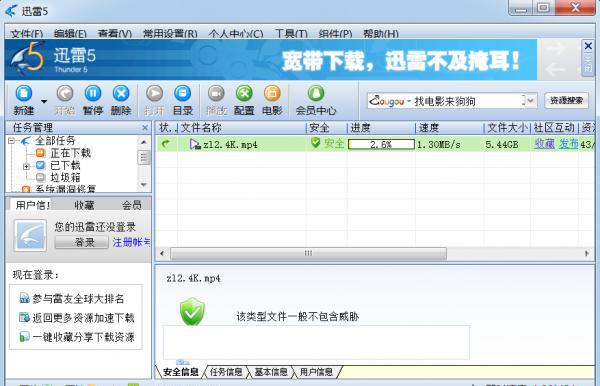Click 返回更多资源加速下载 link

point(83,318)
